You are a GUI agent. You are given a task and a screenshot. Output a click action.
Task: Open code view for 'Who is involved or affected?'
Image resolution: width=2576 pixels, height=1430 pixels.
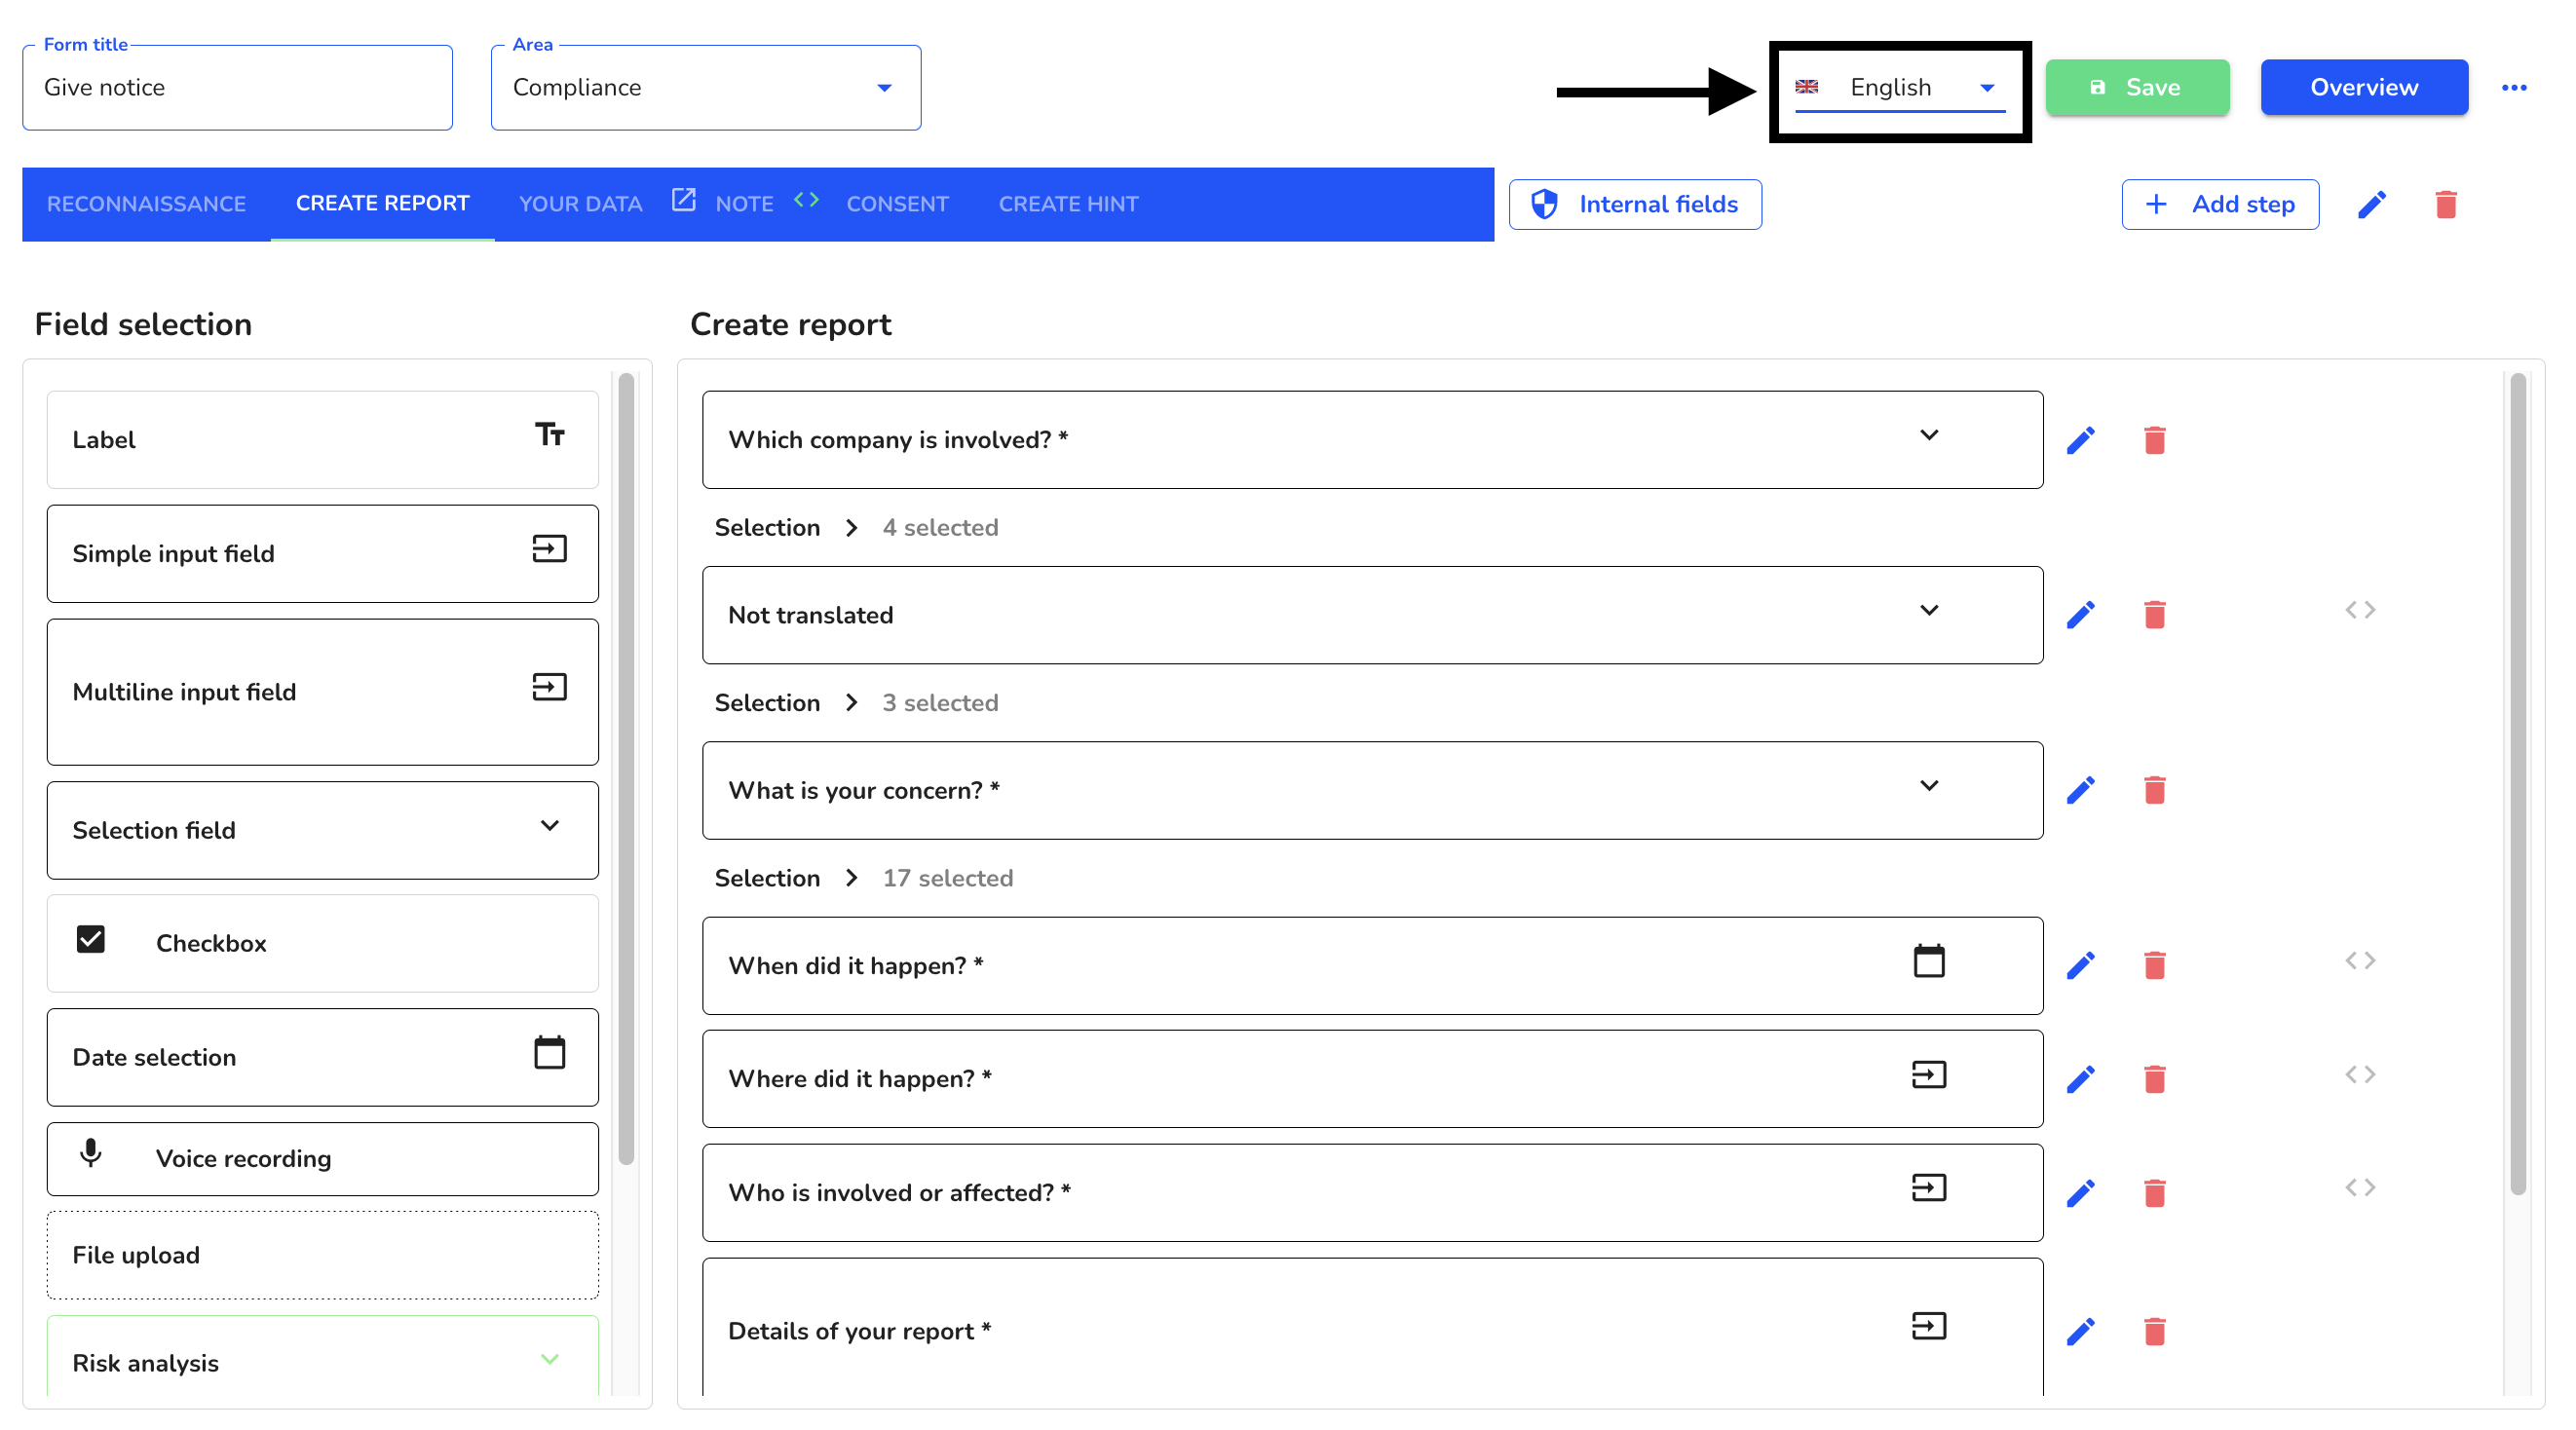[2360, 1187]
